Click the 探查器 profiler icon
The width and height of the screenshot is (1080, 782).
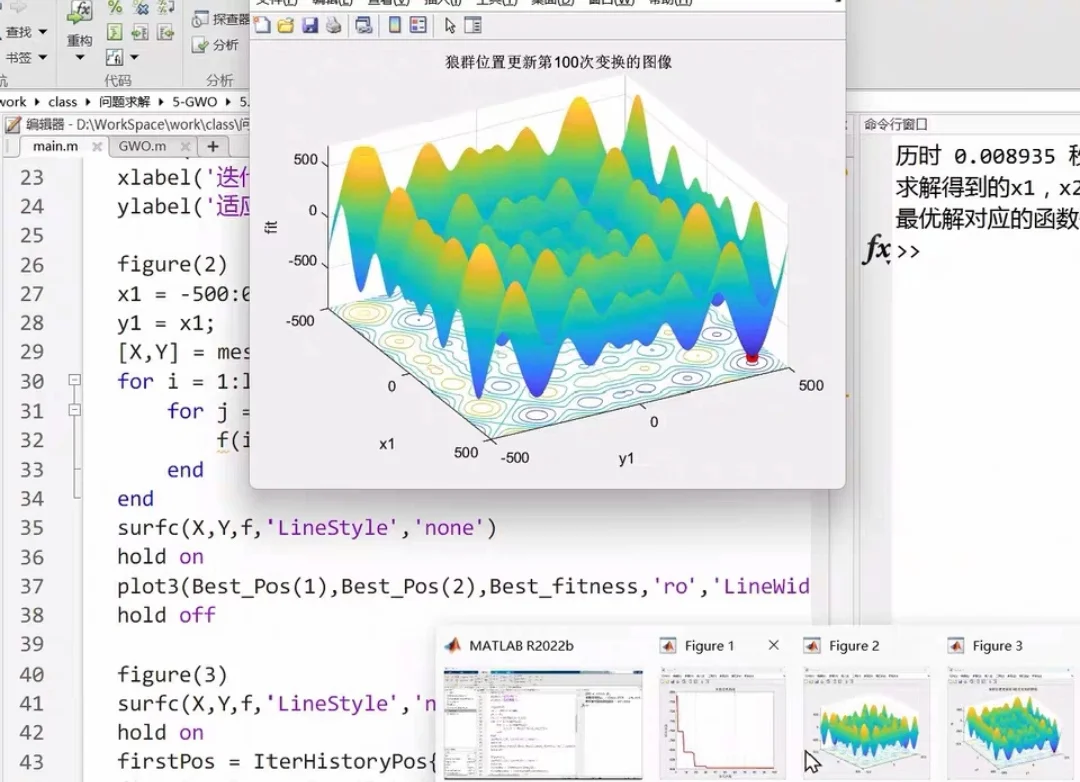[200, 19]
